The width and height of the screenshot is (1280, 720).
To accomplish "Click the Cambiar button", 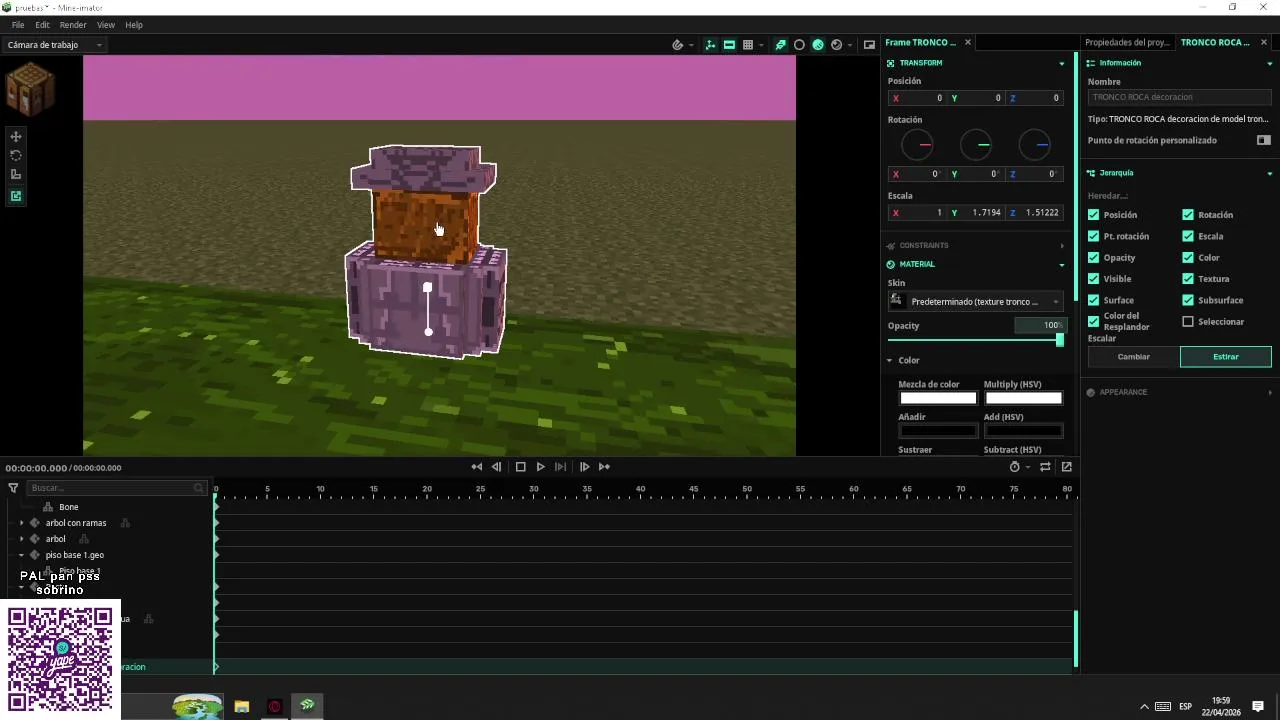I will (x=1133, y=357).
